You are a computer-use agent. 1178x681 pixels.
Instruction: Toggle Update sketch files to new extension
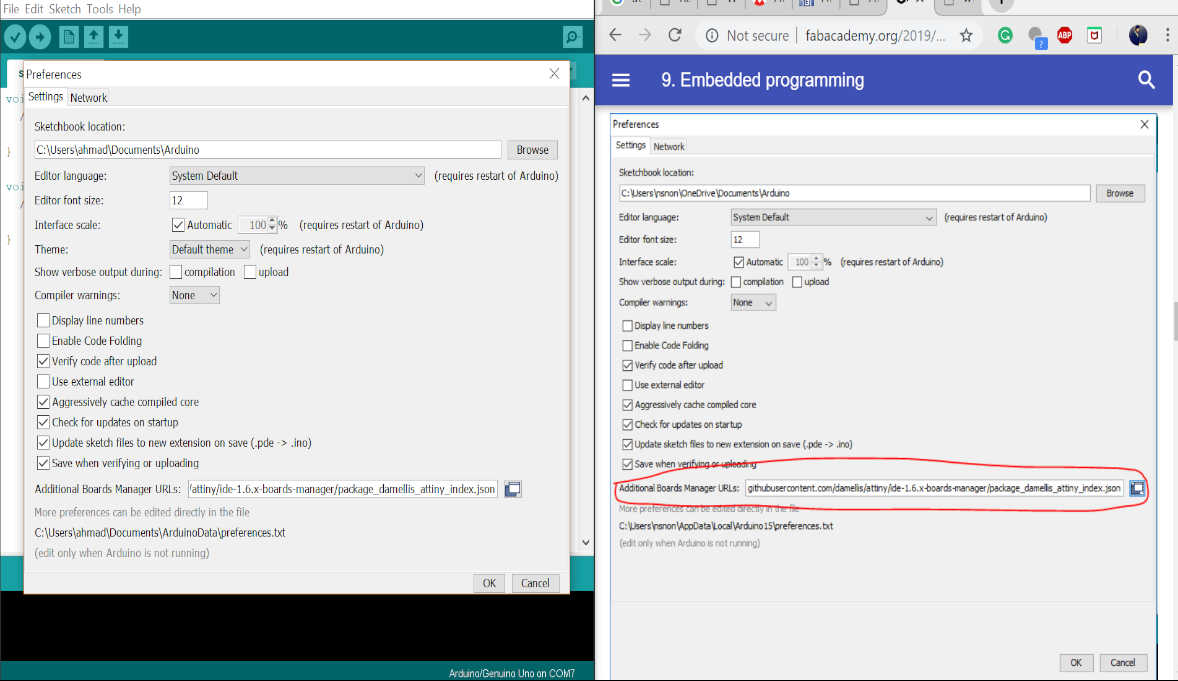(x=44, y=443)
